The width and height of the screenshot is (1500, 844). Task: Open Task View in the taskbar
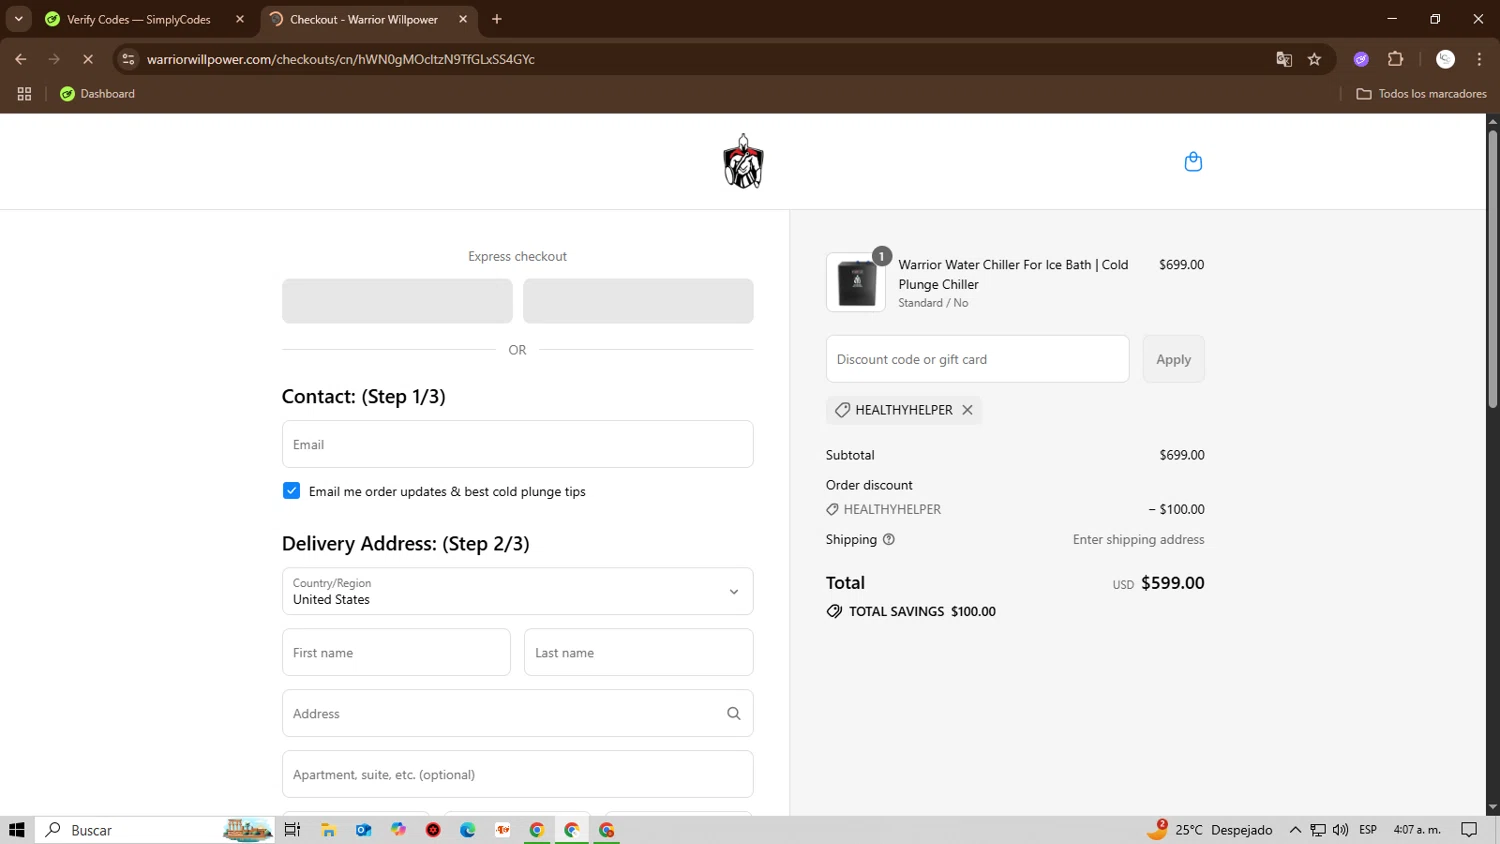tap(292, 830)
